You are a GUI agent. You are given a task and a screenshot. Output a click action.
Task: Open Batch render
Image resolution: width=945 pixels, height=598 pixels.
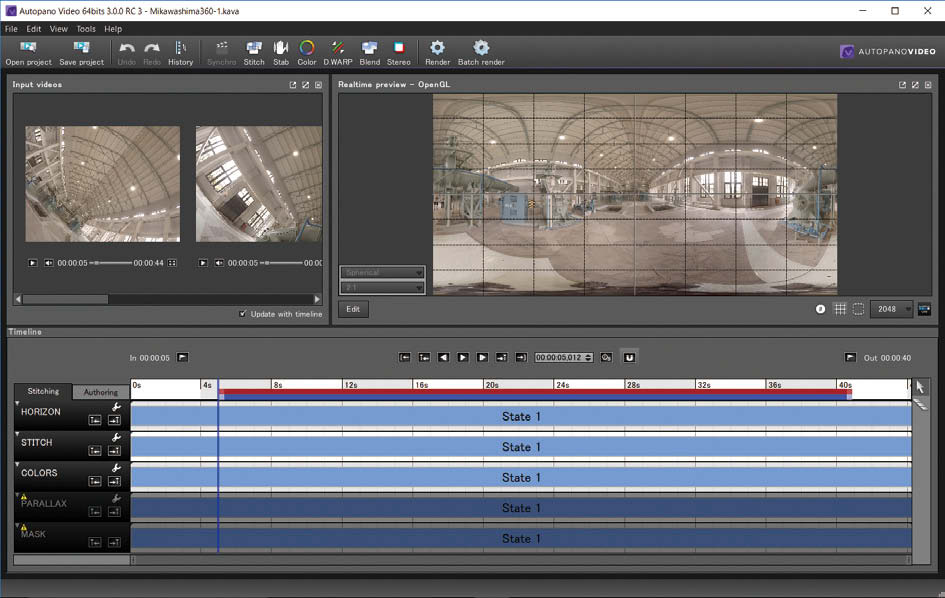point(481,53)
